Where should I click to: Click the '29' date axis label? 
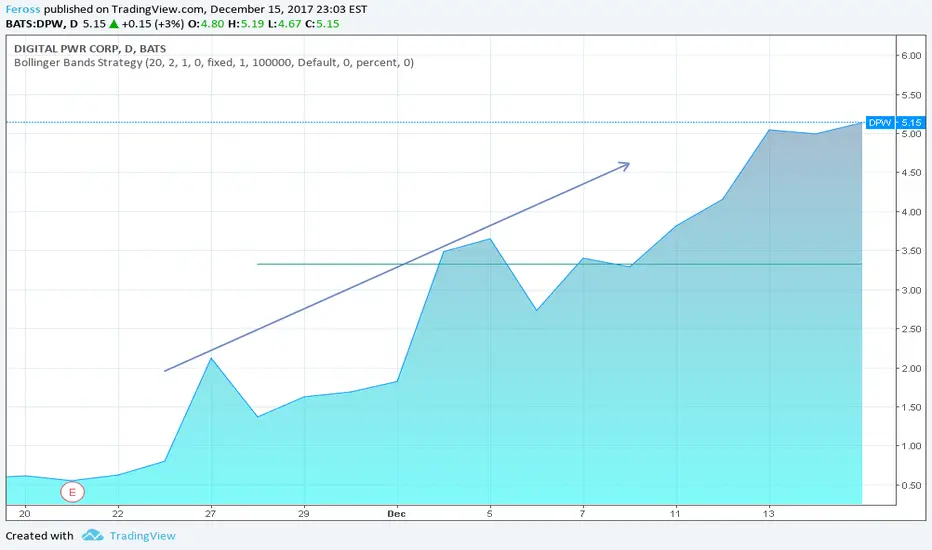(x=304, y=514)
